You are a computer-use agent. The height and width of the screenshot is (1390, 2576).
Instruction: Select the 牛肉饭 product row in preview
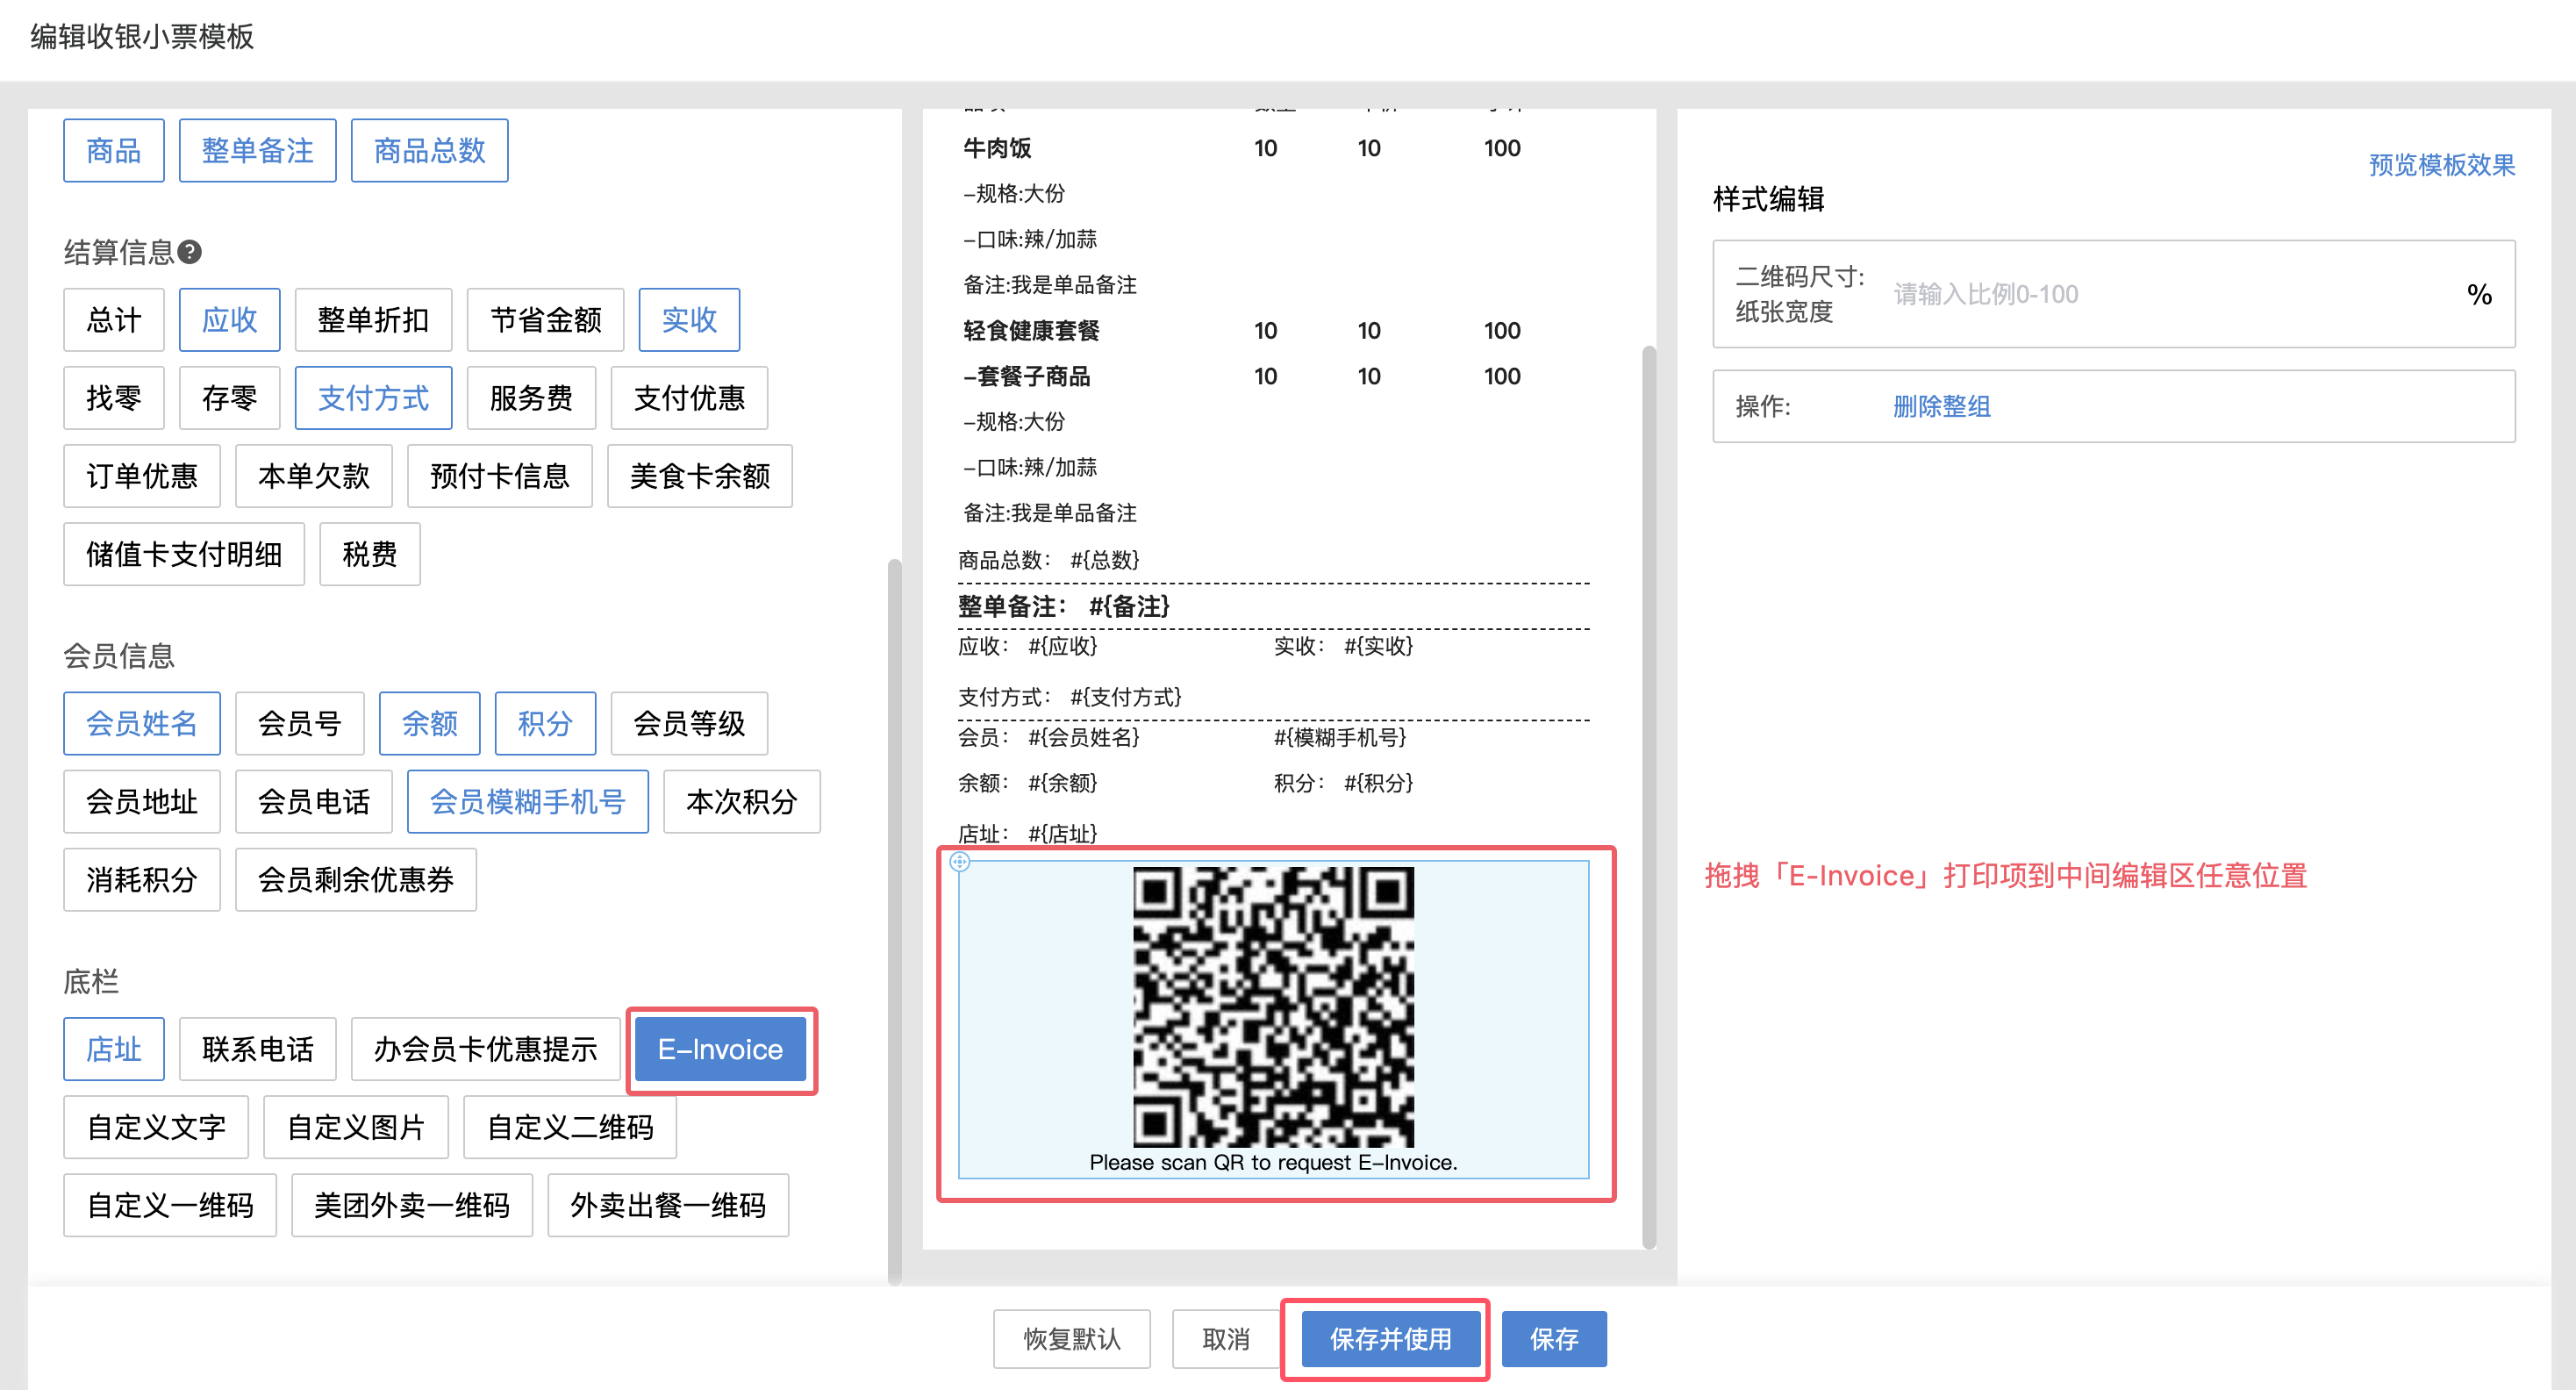(x=1273, y=148)
